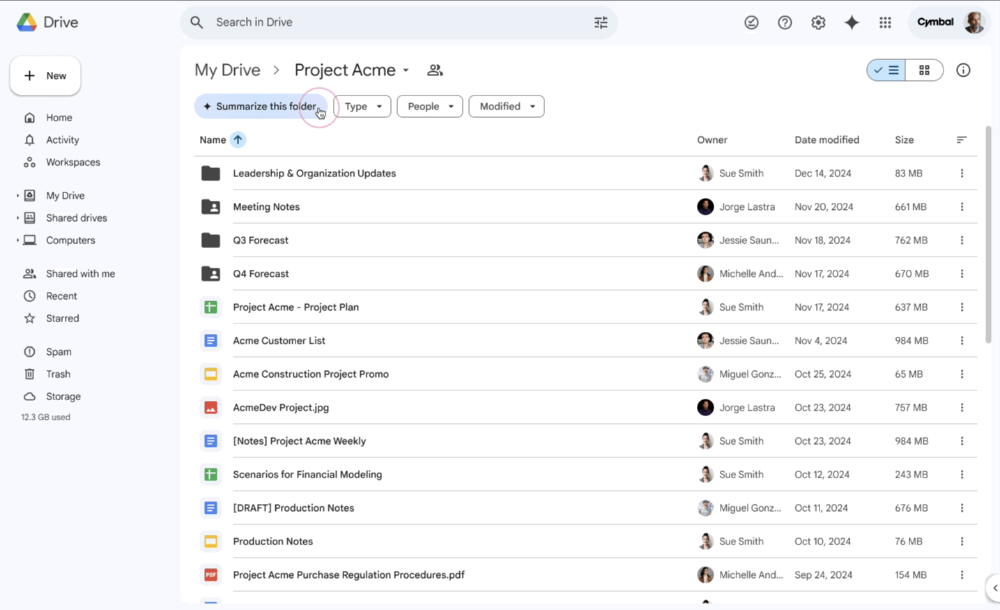This screenshot has width=1000, height=610.
Task: Open the Help question mark icon
Action: pos(784,22)
